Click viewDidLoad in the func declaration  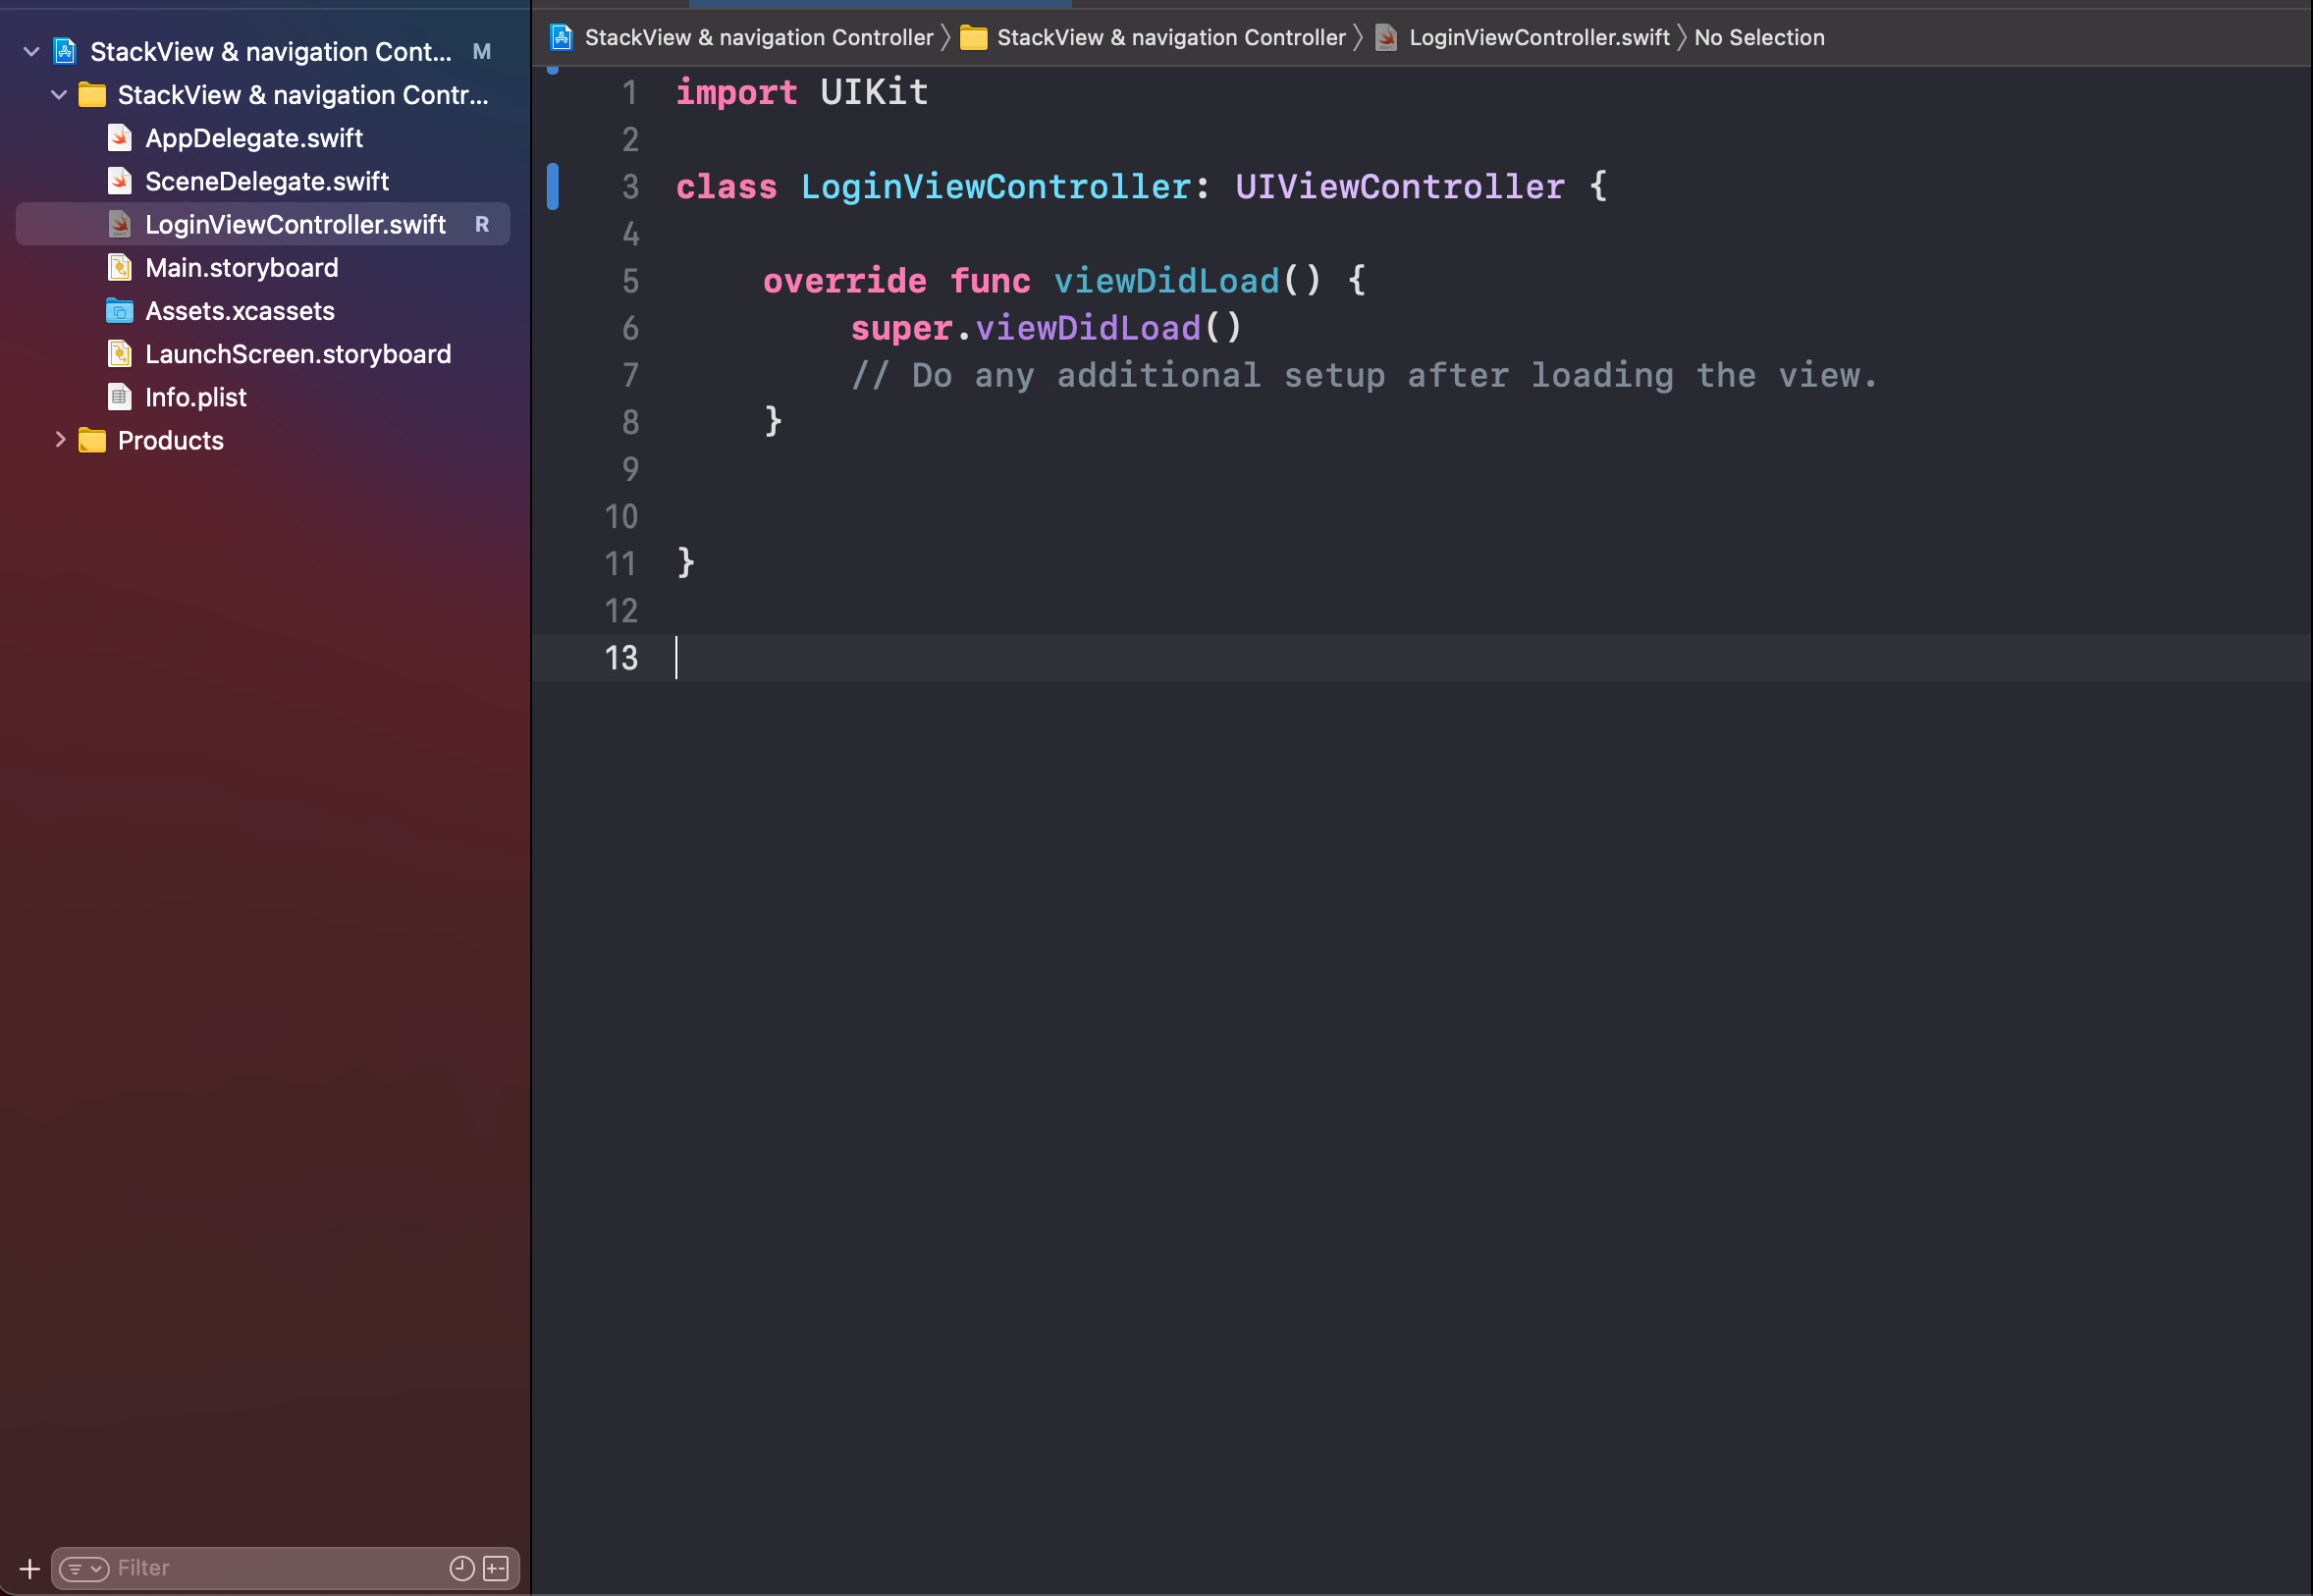[x=1167, y=281]
